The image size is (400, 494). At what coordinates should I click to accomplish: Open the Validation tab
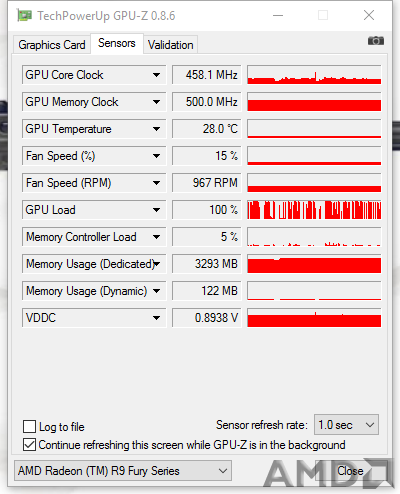click(x=171, y=45)
